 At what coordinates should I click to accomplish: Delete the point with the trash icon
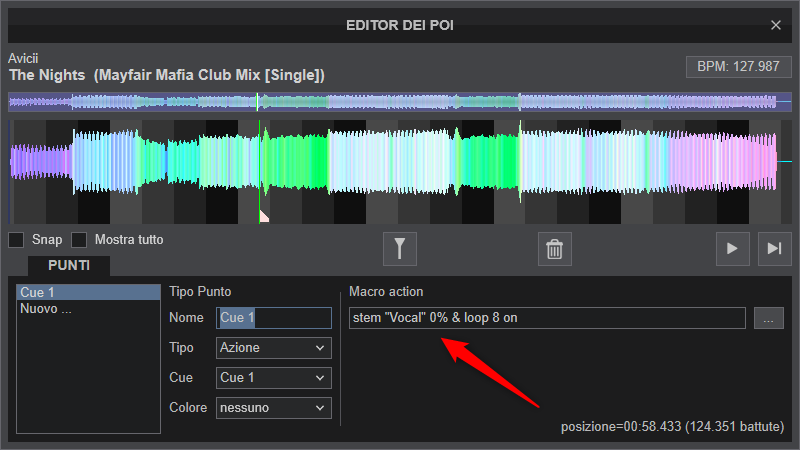click(555, 249)
